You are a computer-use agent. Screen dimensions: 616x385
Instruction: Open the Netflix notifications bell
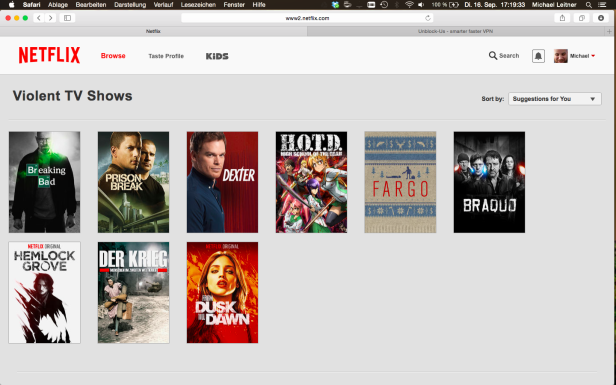(x=538, y=56)
